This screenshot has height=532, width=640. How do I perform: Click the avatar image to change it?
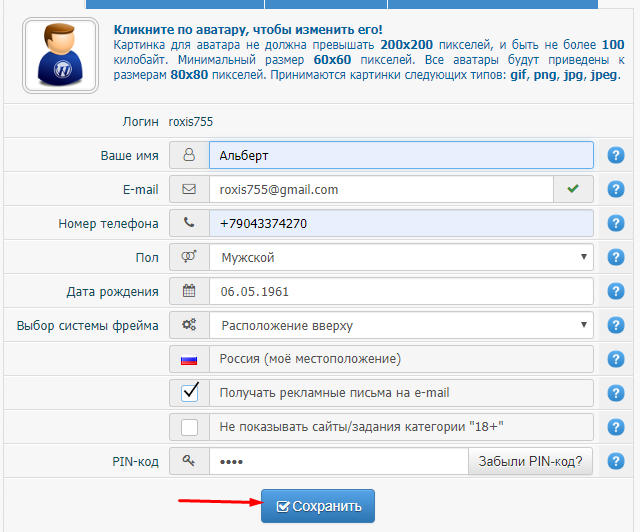(60, 55)
